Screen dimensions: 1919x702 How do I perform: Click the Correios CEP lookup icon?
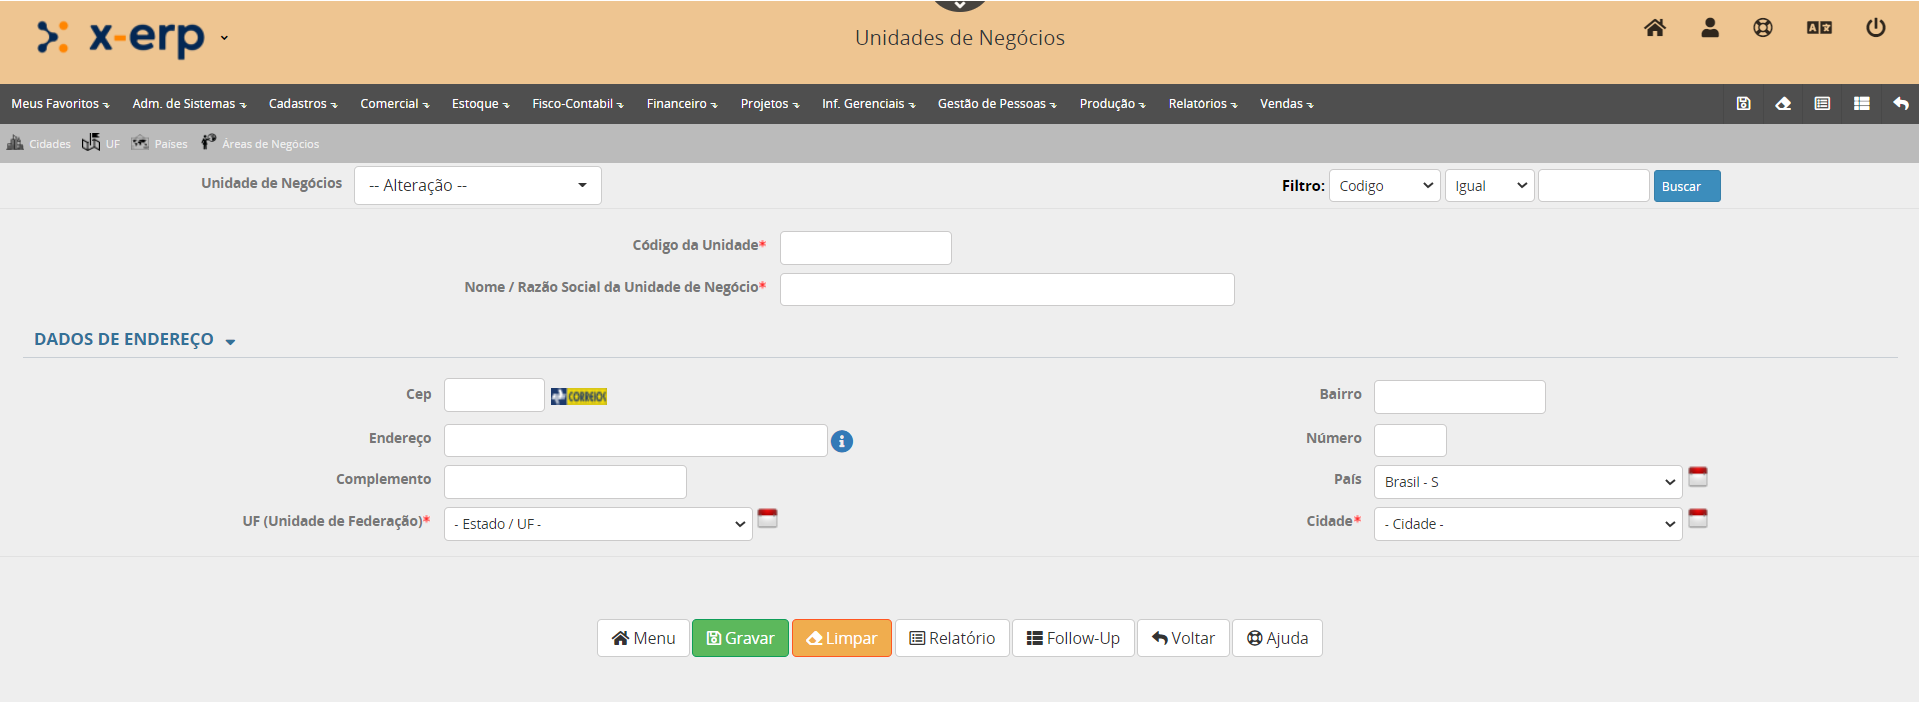[x=579, y=397]
